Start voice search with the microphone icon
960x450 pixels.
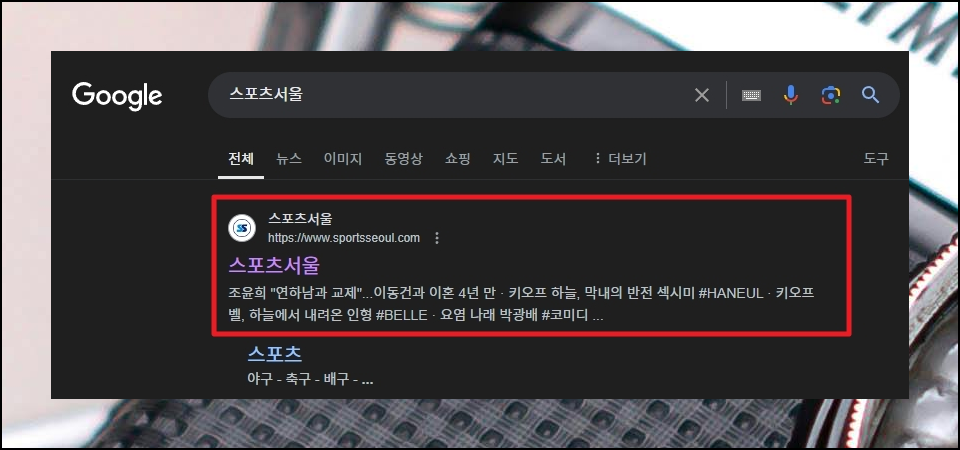(x=790, y=95)
